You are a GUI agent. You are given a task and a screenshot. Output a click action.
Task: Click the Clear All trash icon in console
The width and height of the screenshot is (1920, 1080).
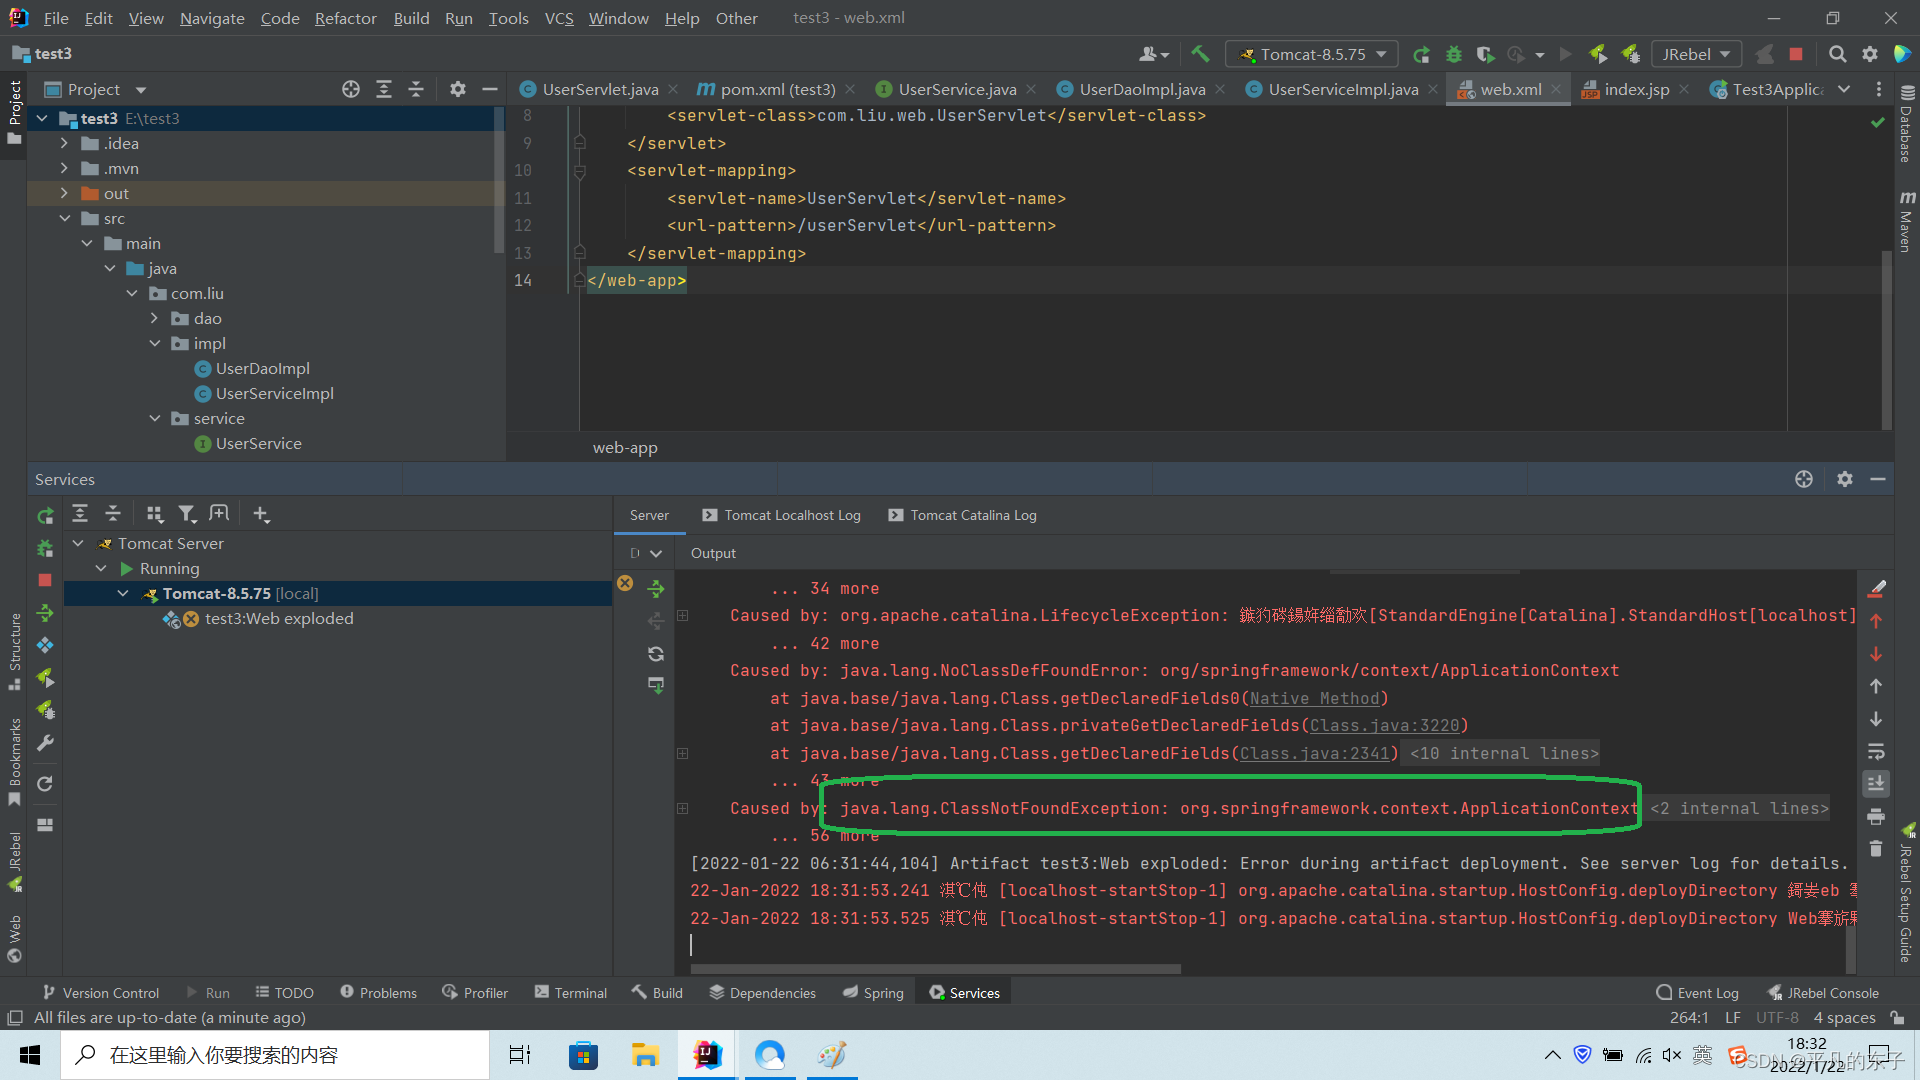[1876, 849]
